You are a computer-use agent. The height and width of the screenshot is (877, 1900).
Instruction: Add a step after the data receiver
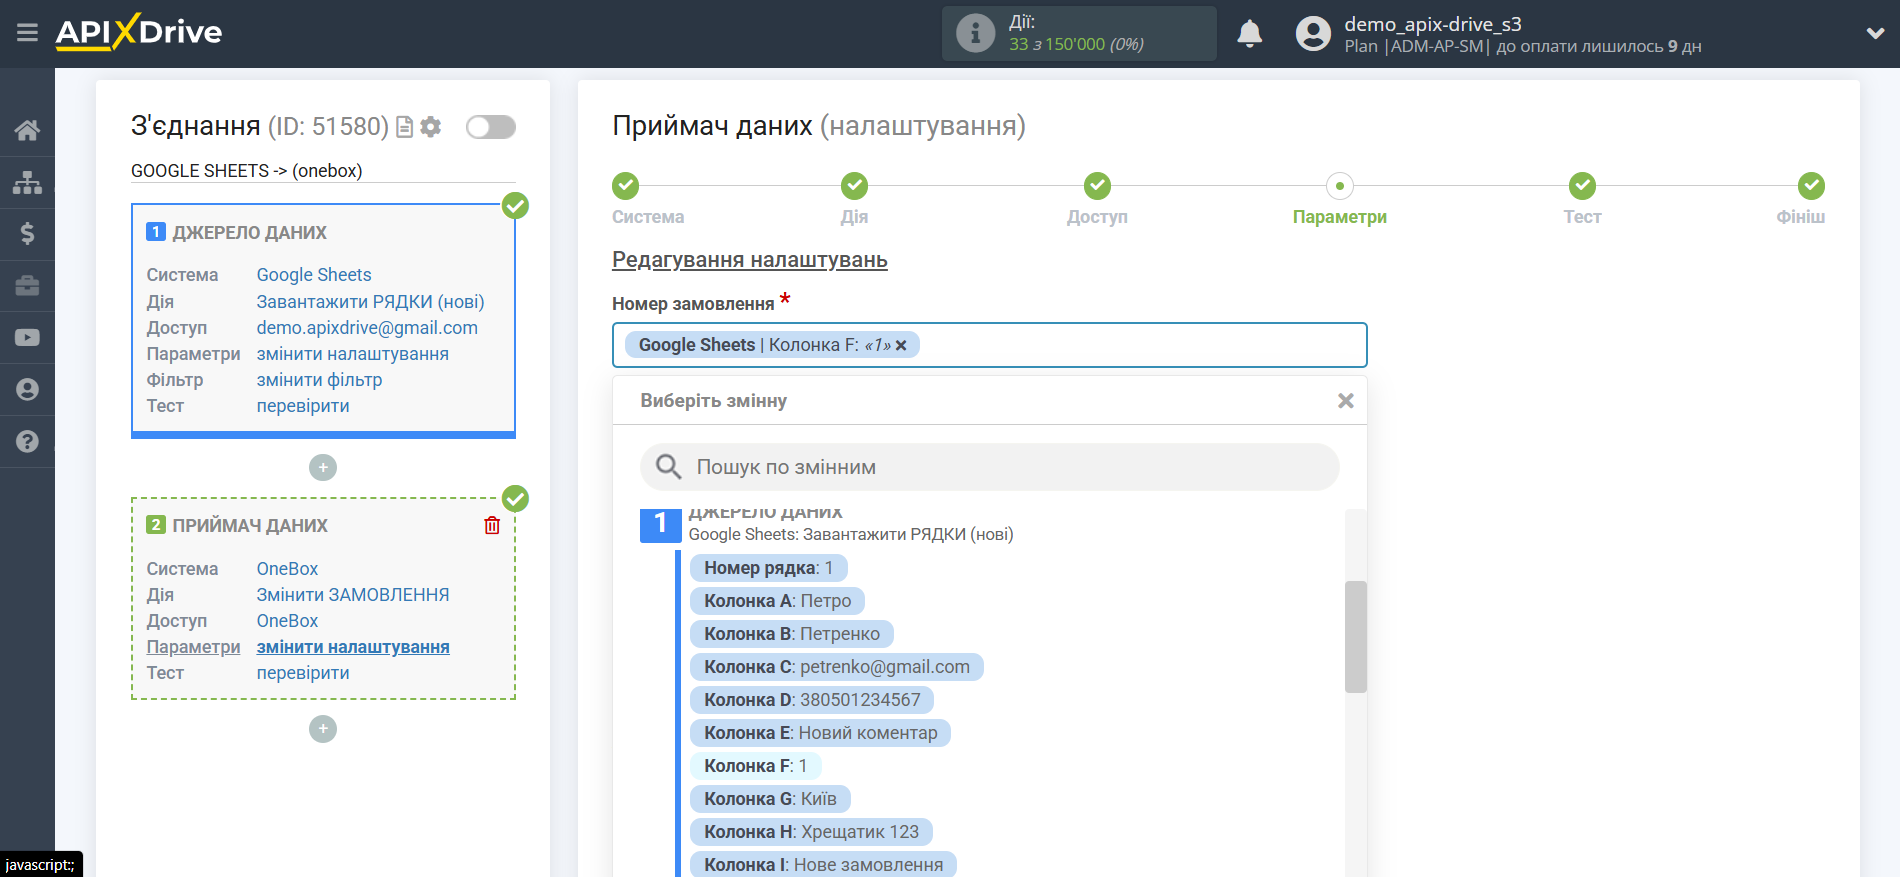pyautogui.click(x=323, y=729)
